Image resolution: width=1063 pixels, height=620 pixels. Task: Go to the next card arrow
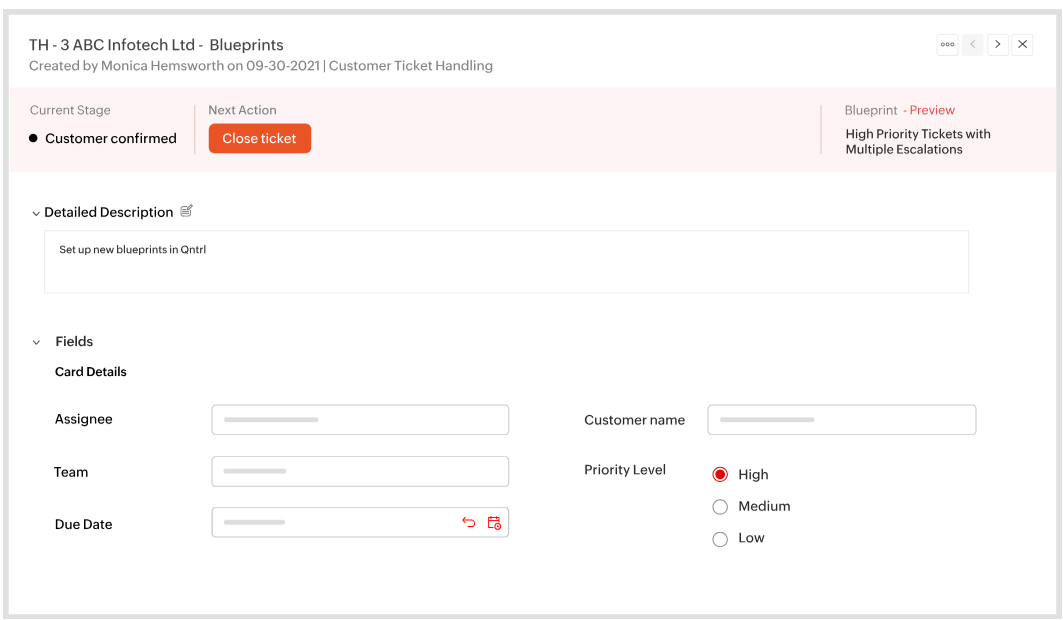(997, 45)
